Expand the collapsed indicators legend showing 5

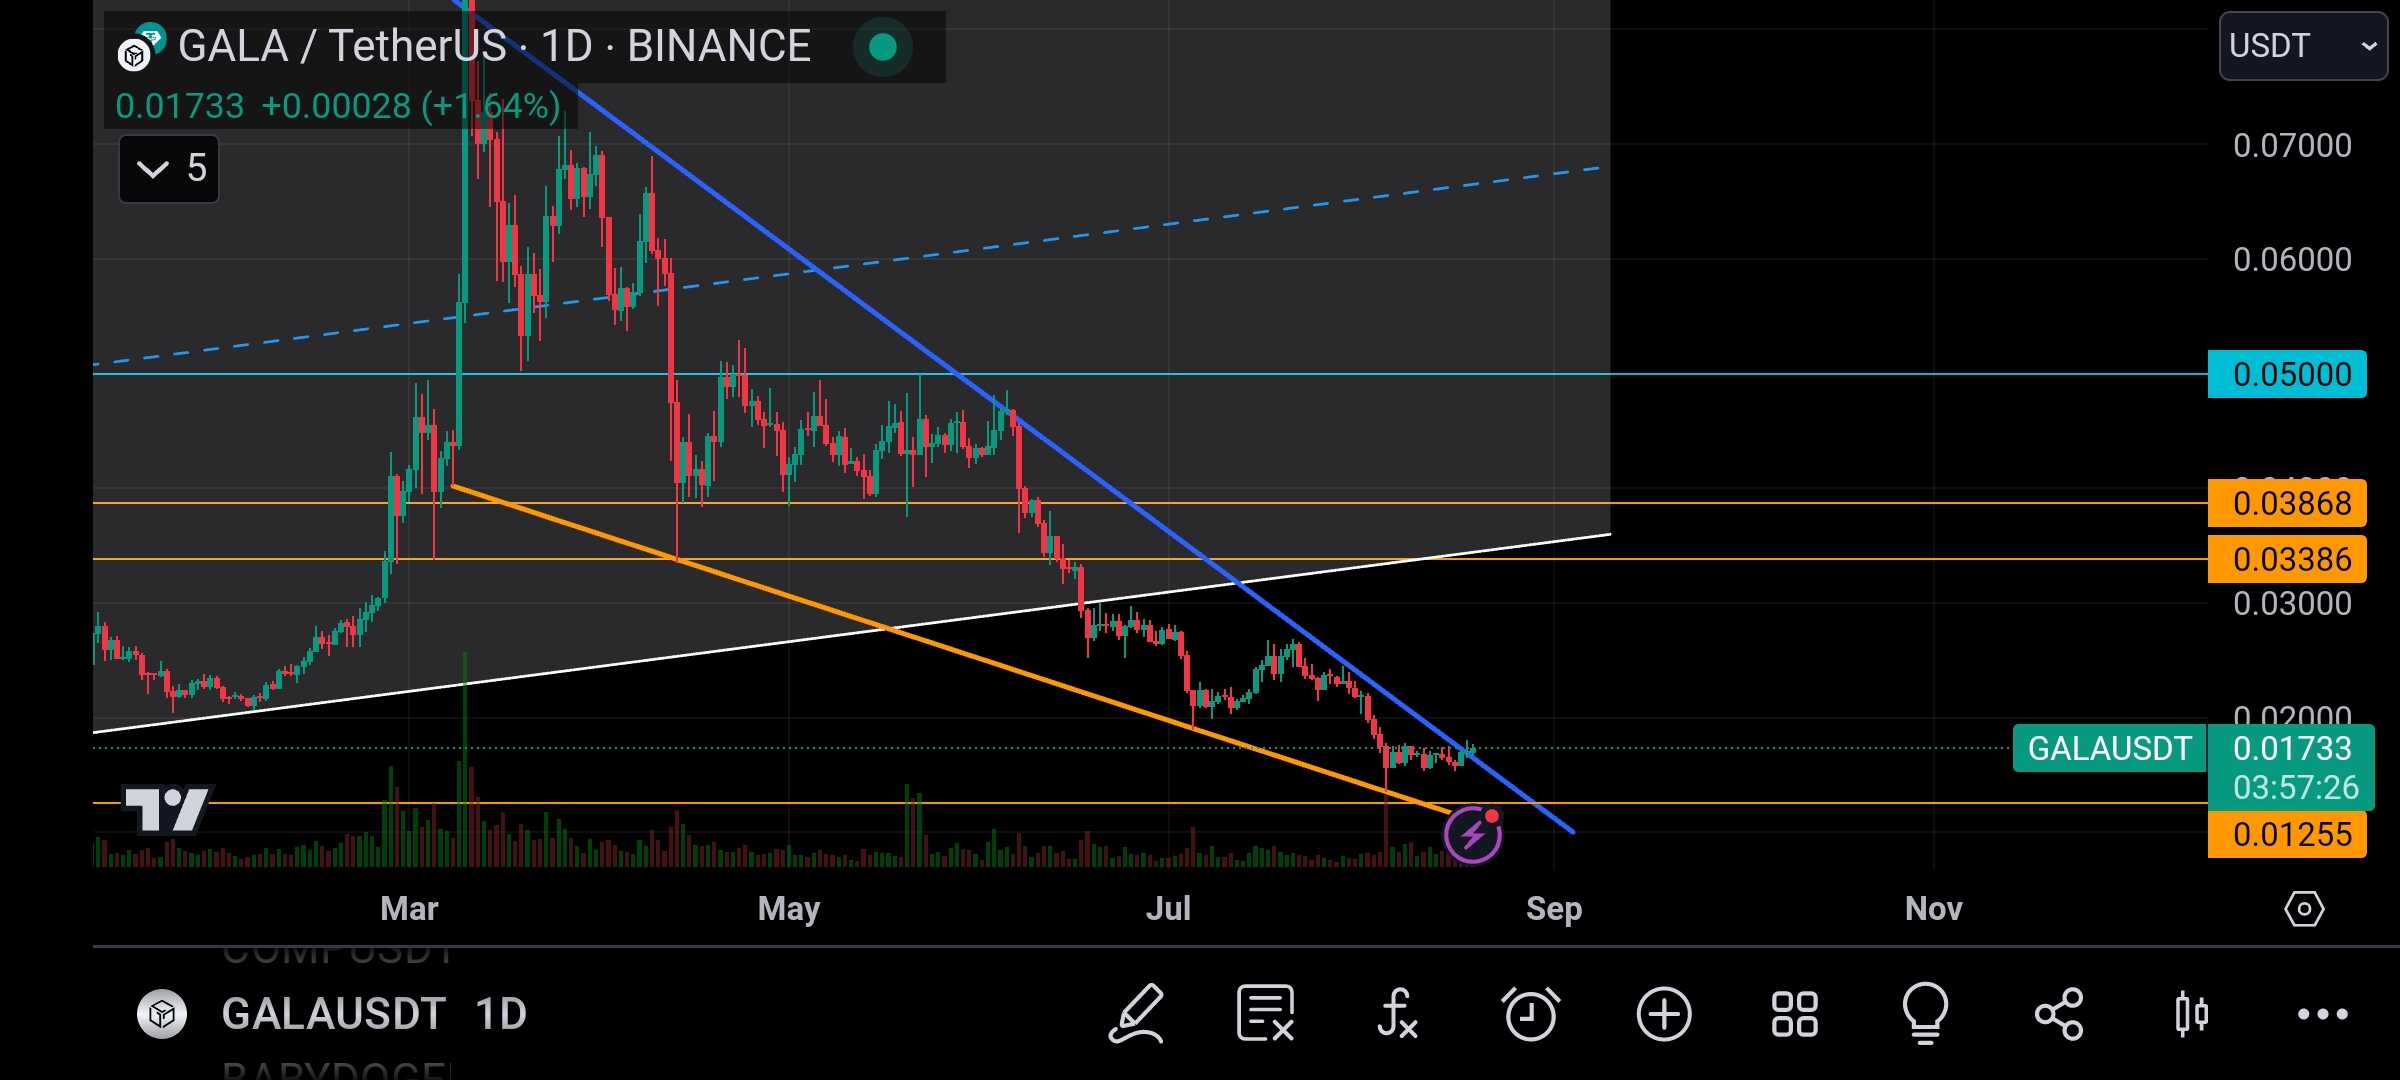click(169, 169)
